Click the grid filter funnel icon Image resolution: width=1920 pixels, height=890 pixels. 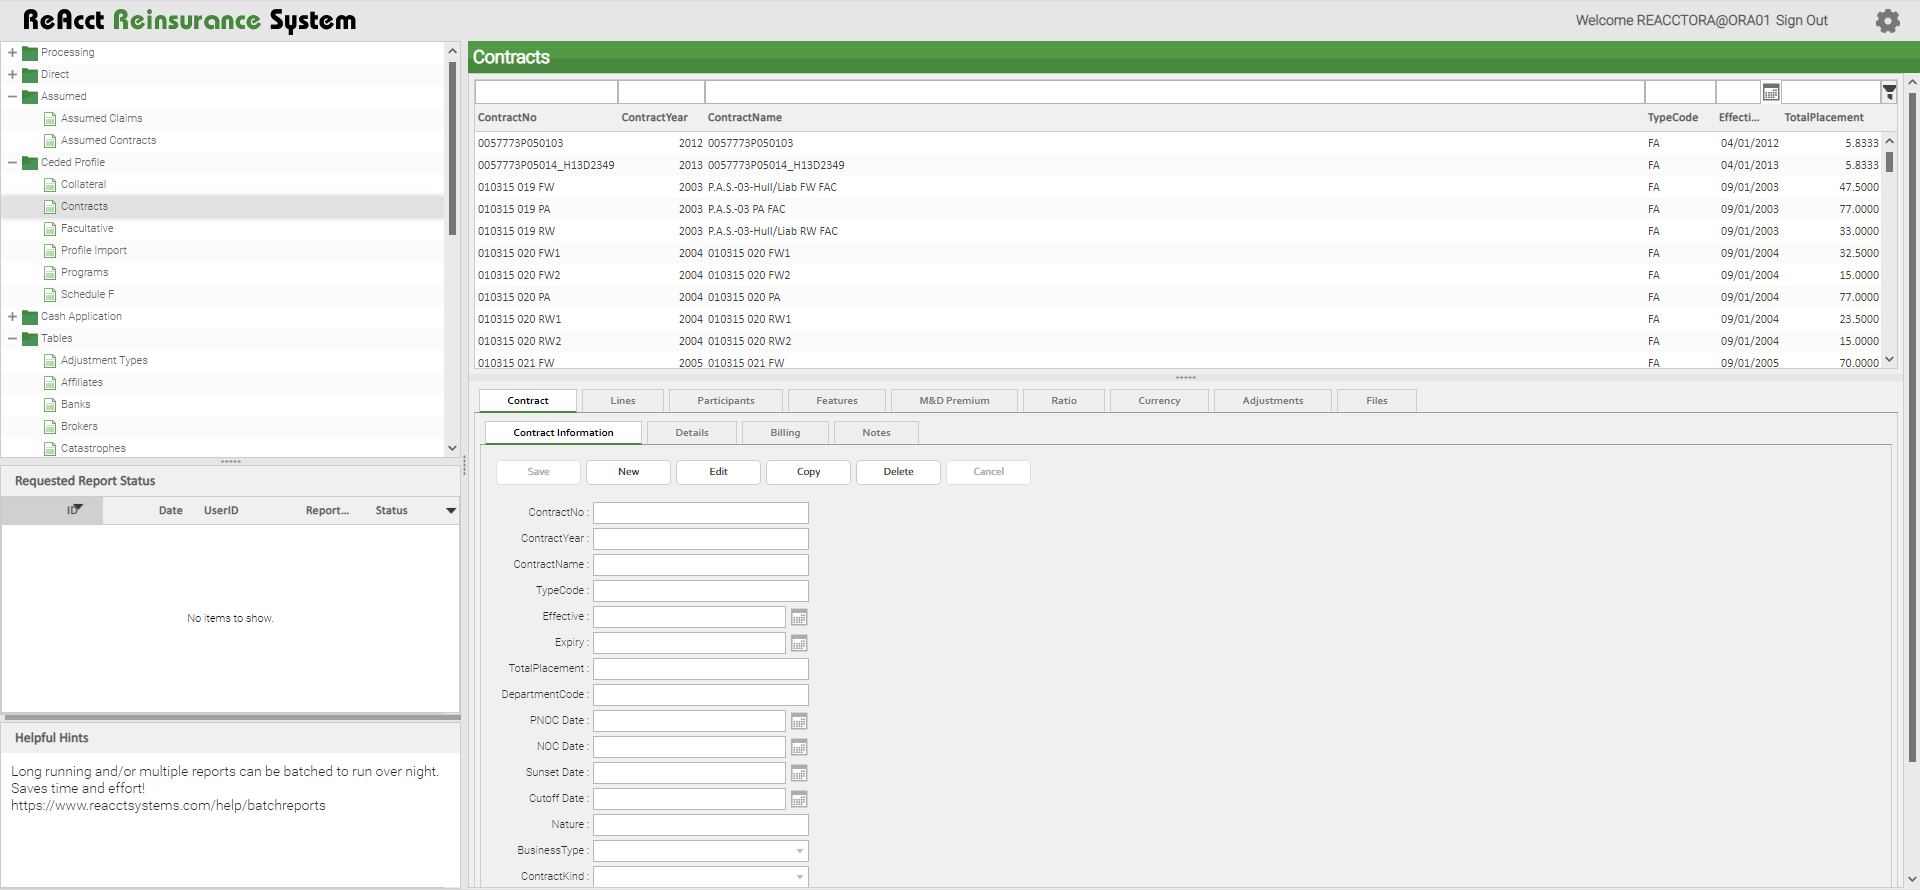(x=1889, y=92)
